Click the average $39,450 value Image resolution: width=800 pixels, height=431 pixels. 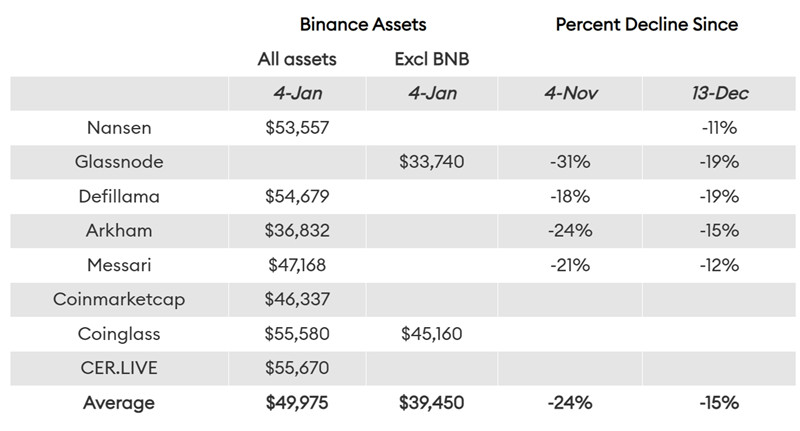point(431,403)
